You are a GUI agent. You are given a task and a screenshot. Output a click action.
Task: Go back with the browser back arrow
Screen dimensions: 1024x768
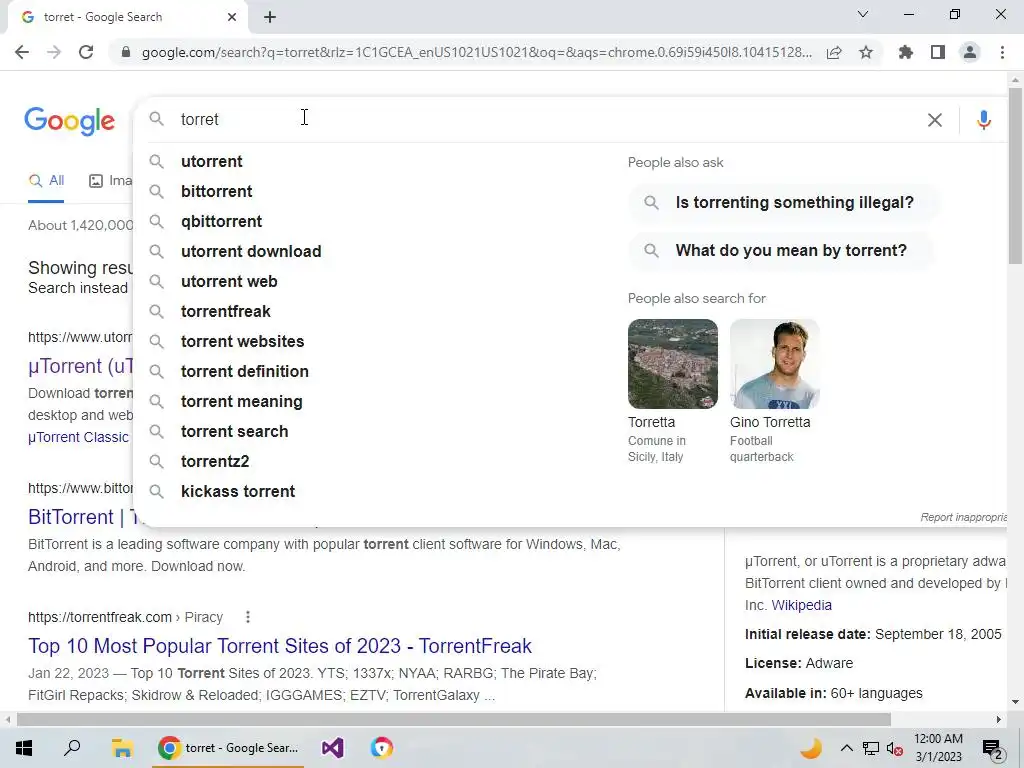[22, 52]
